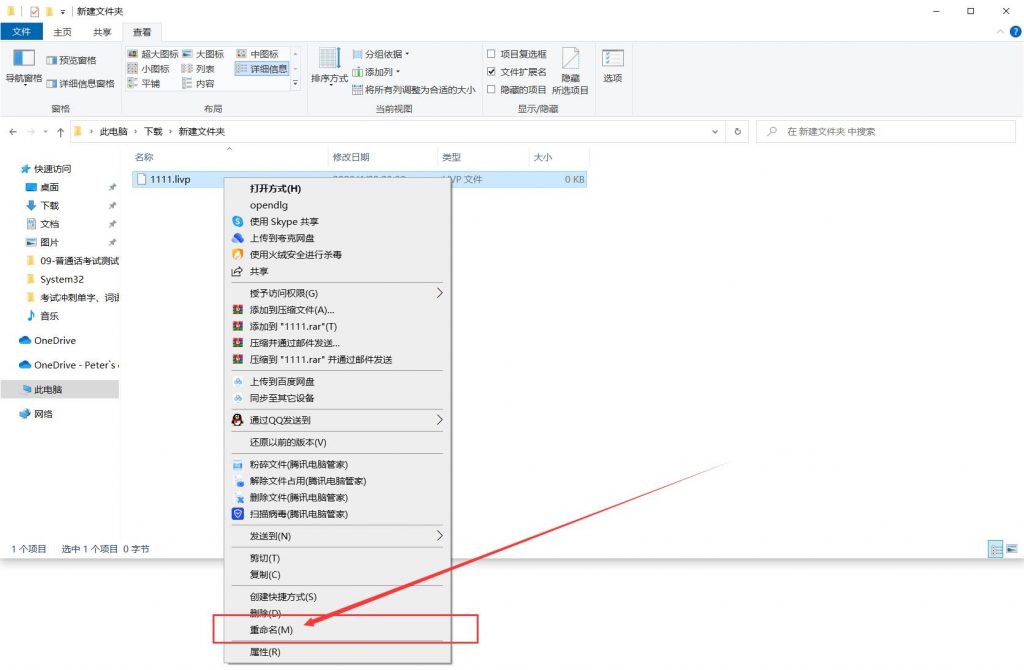Switch to the Home tab

click(63, 32)
